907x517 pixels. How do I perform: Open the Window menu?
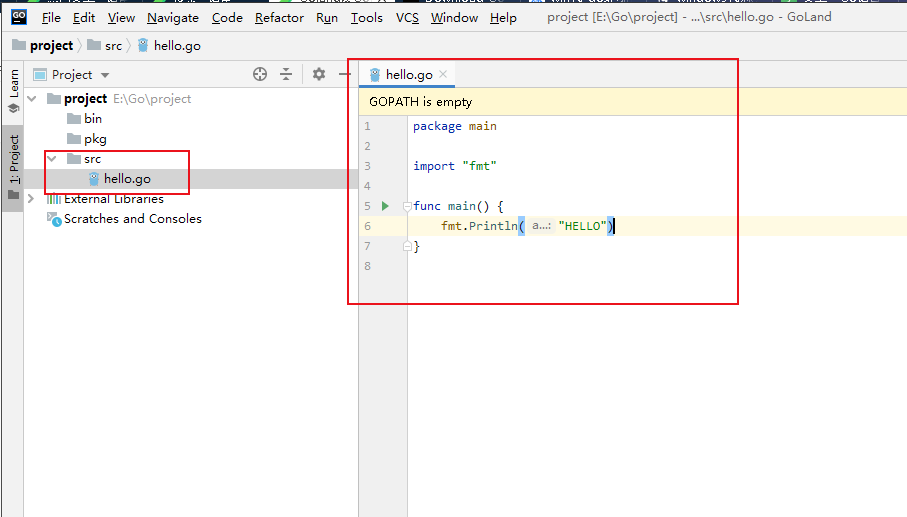tap(454, 18)
